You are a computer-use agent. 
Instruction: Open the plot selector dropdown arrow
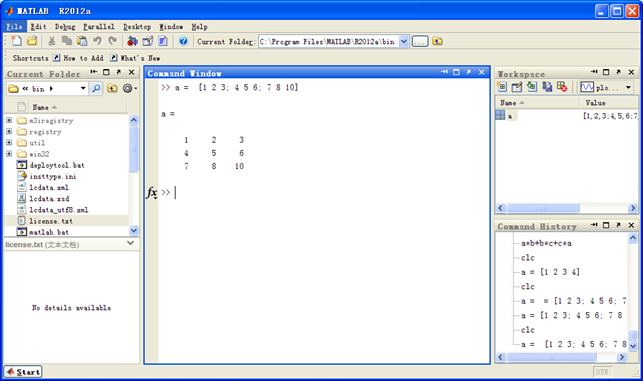[x=628, y=87]
